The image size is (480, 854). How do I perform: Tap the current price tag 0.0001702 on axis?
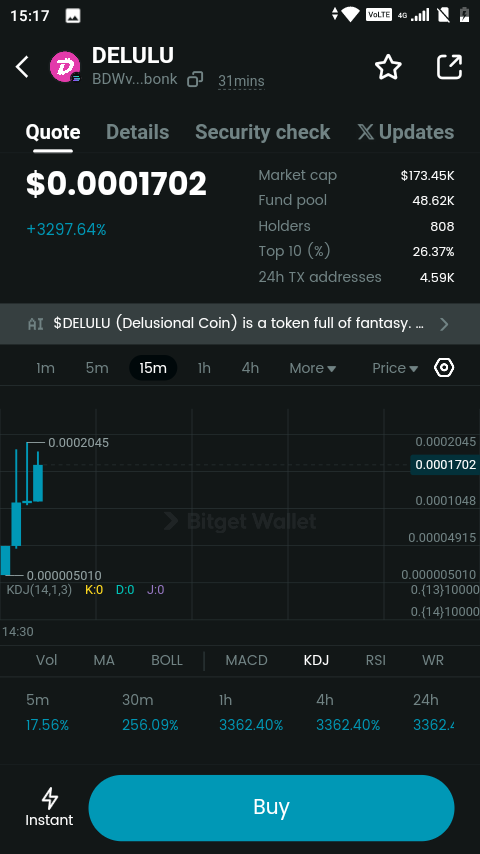(445, 465)
